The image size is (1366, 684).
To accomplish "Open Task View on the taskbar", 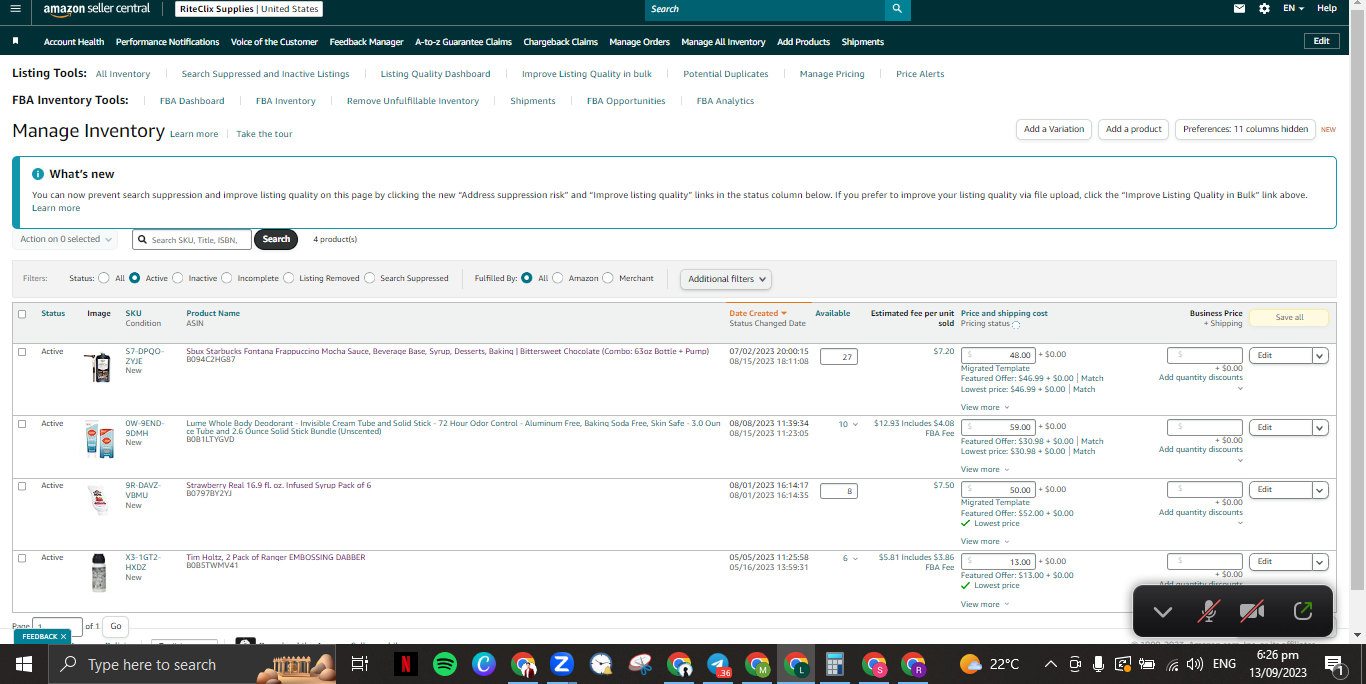I will point(360,664).
